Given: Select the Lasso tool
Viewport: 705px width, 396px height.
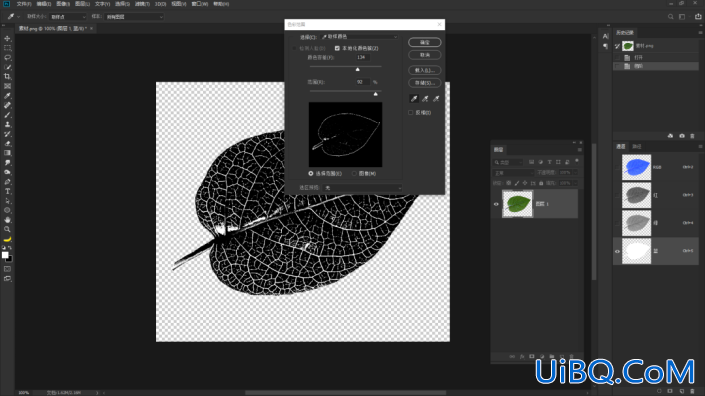Looking at the screenshot, I should pyautogui.click(x=7, y=58).
